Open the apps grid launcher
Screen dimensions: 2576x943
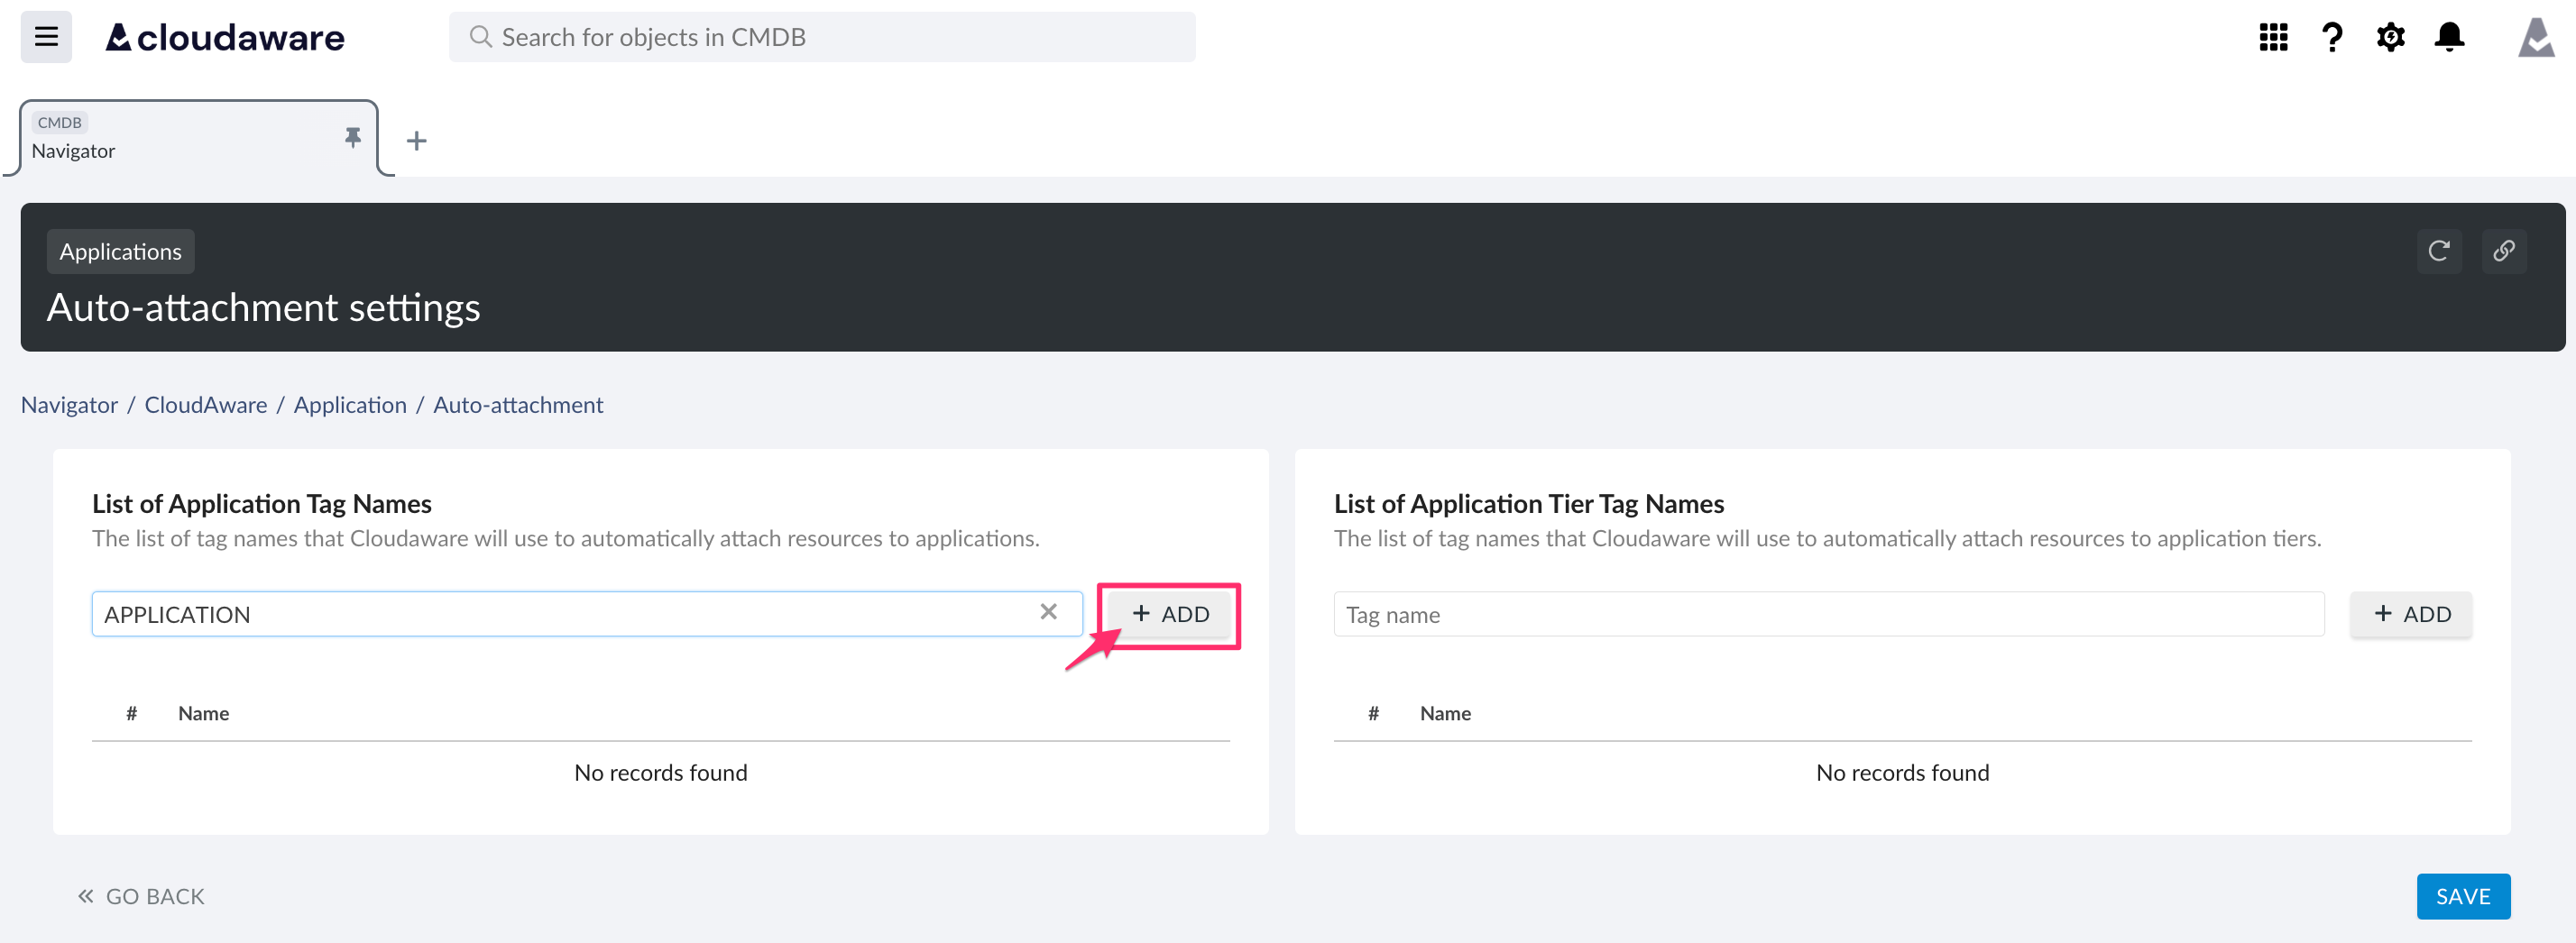(x=2273, y=37)
